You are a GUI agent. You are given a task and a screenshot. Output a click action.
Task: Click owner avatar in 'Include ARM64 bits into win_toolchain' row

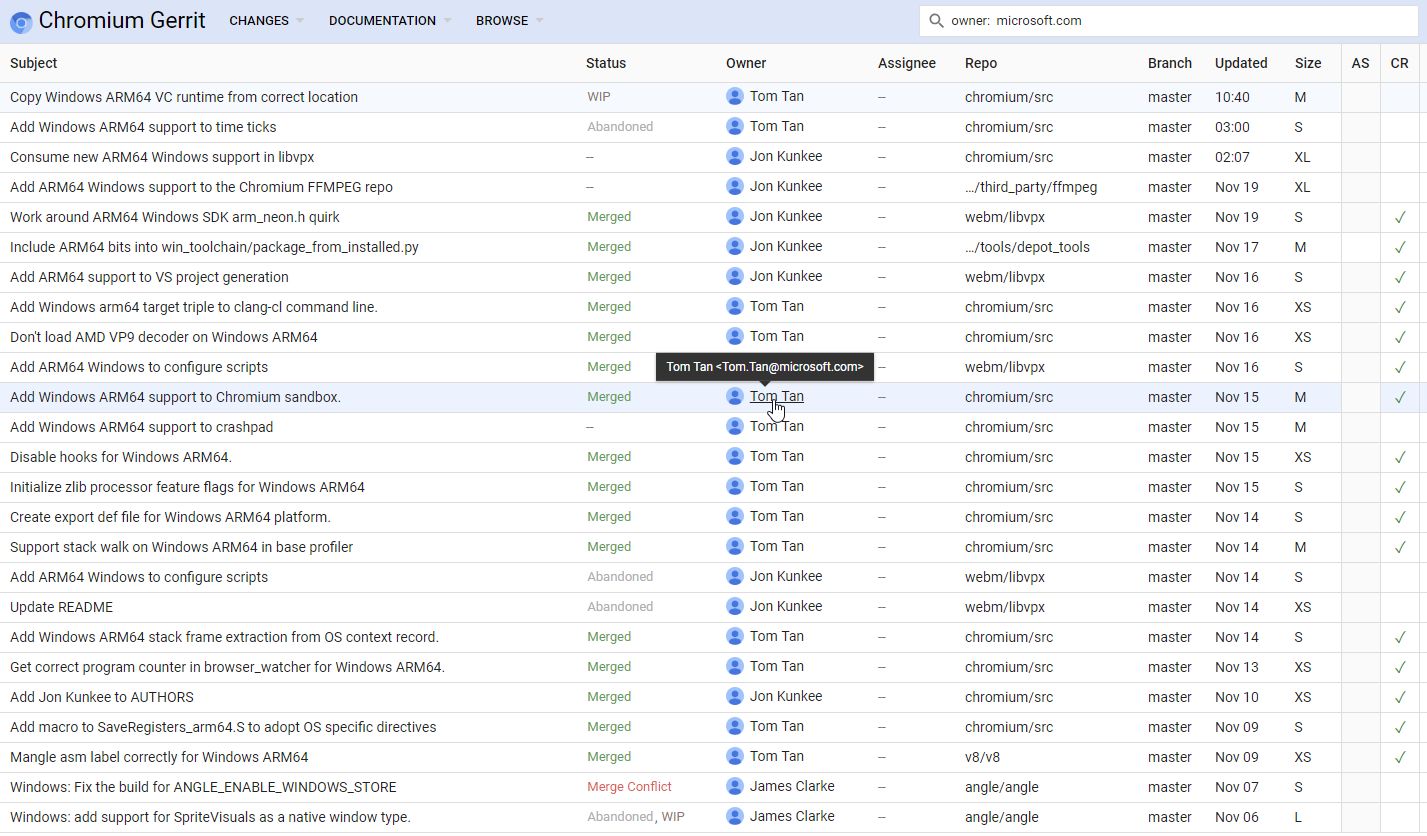(735, 247)
